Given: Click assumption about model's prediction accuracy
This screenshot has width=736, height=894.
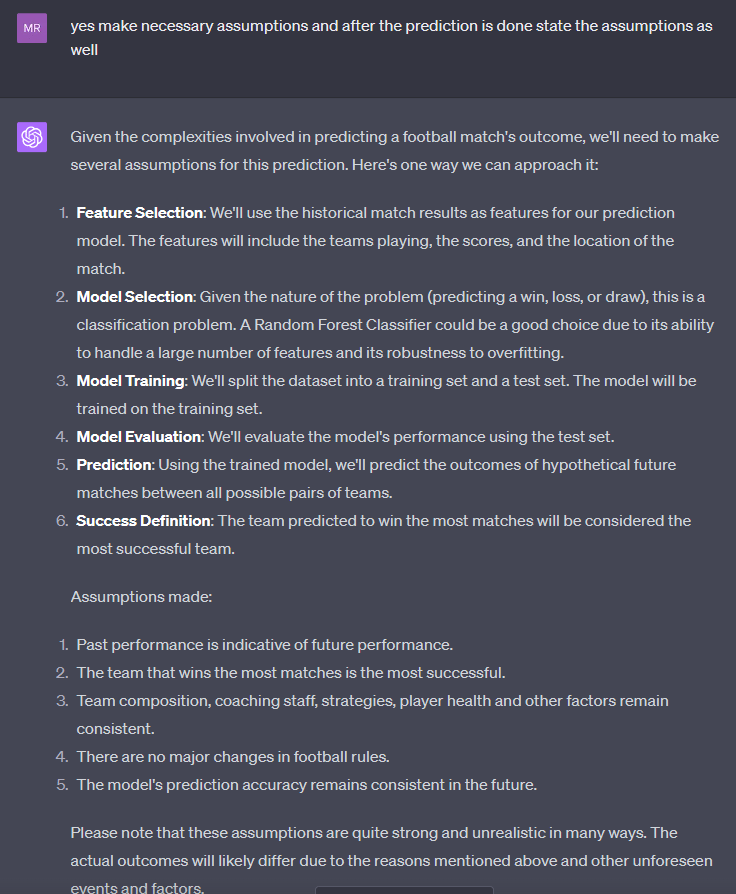Looking at the screenshot, I should [307, 785].
